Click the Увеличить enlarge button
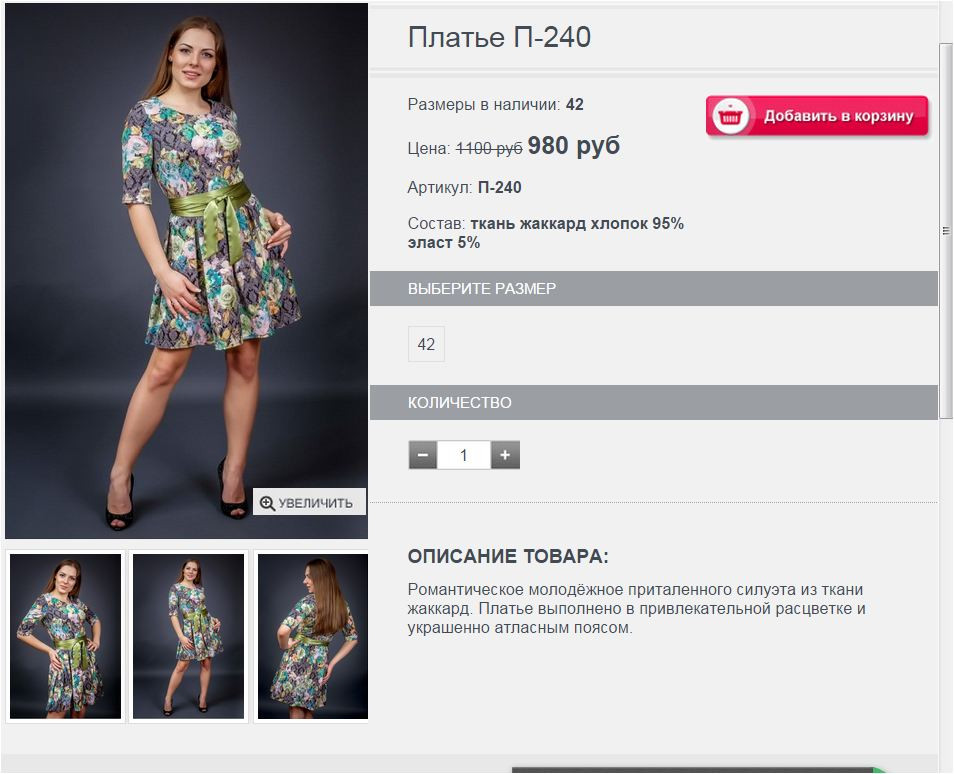 coord(309,503)
